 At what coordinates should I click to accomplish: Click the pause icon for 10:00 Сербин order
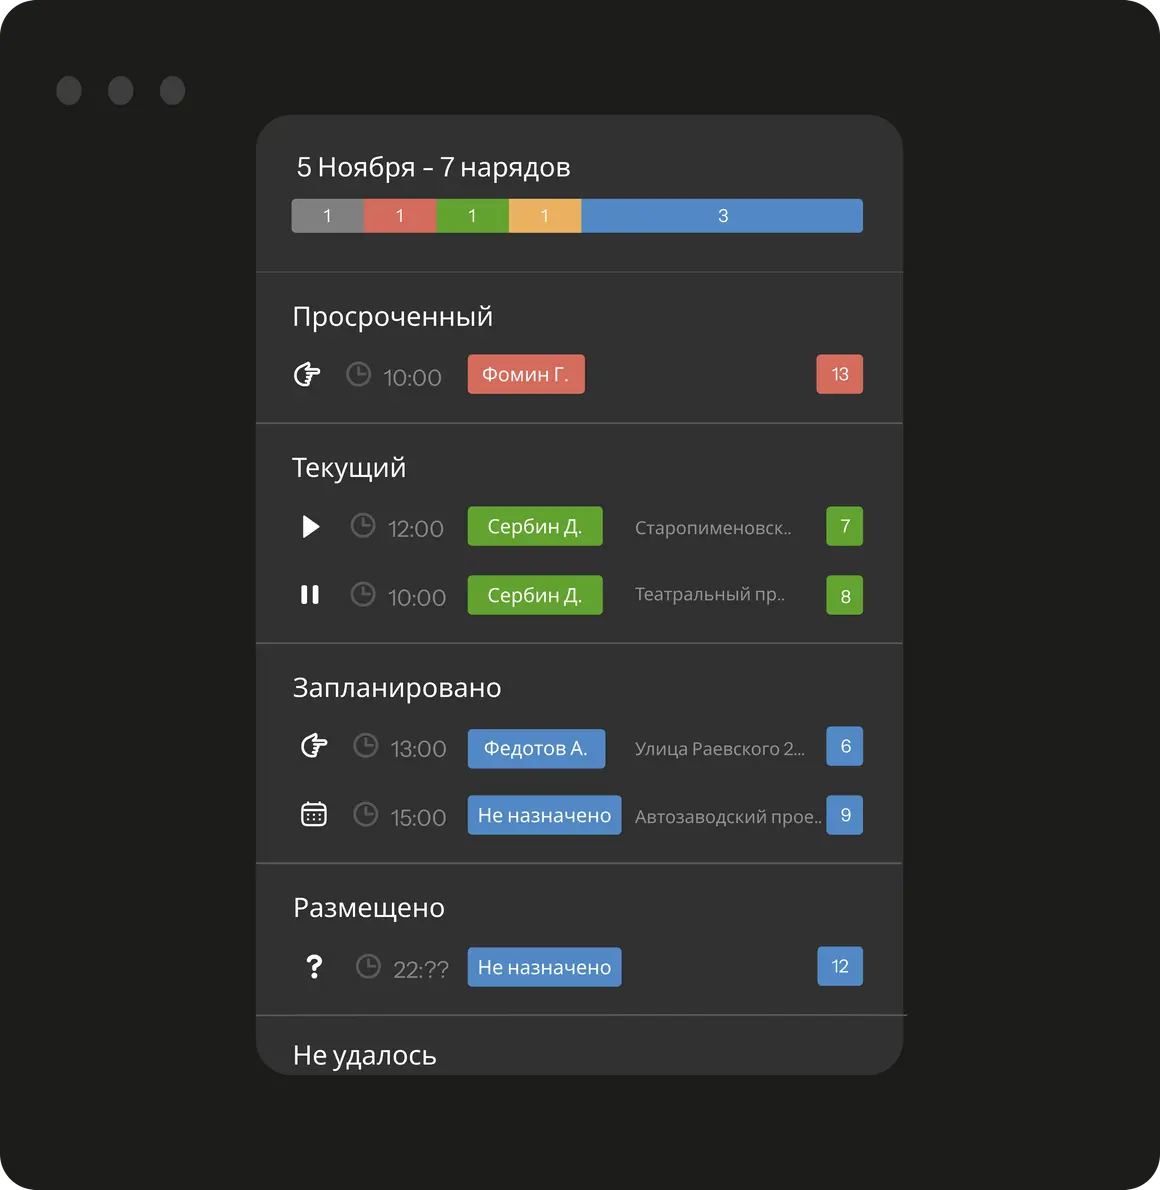click(310, 595)
